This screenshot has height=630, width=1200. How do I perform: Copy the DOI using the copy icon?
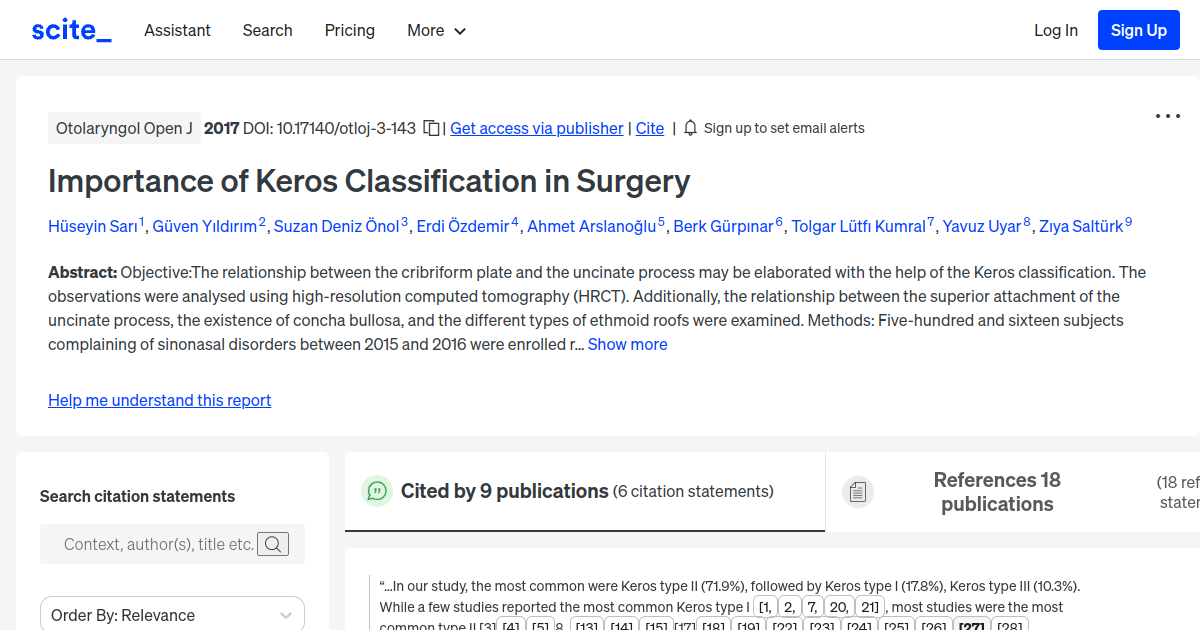pos(430,128)
